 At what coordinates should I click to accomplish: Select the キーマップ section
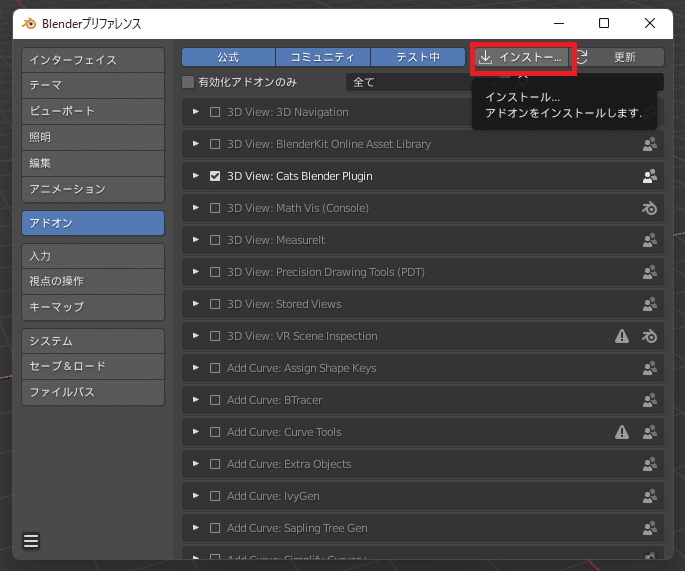tap(93, 307)
